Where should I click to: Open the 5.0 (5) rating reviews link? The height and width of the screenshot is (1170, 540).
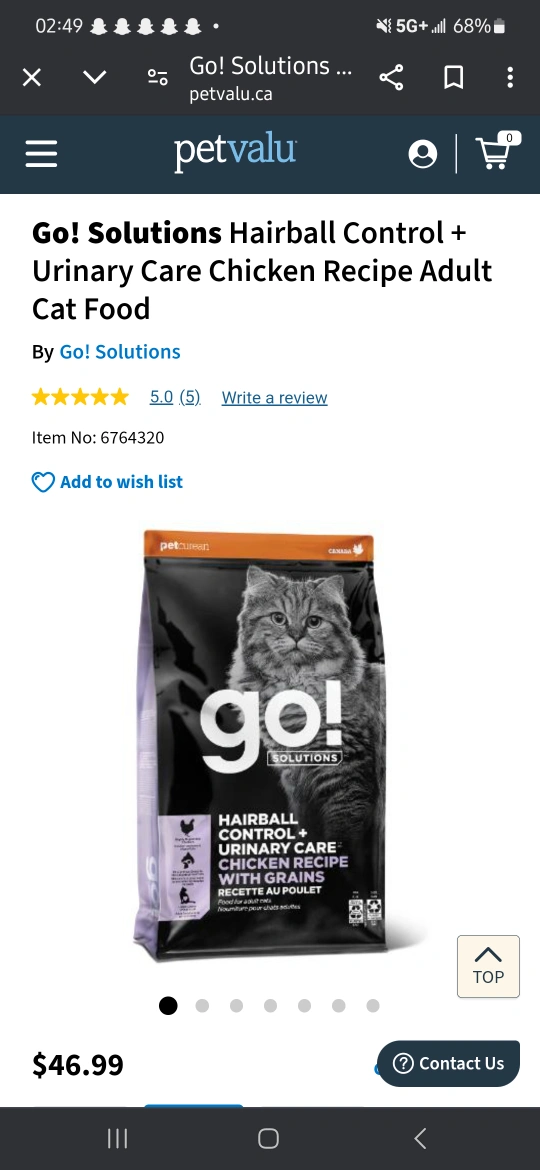(x=175, y=397)
